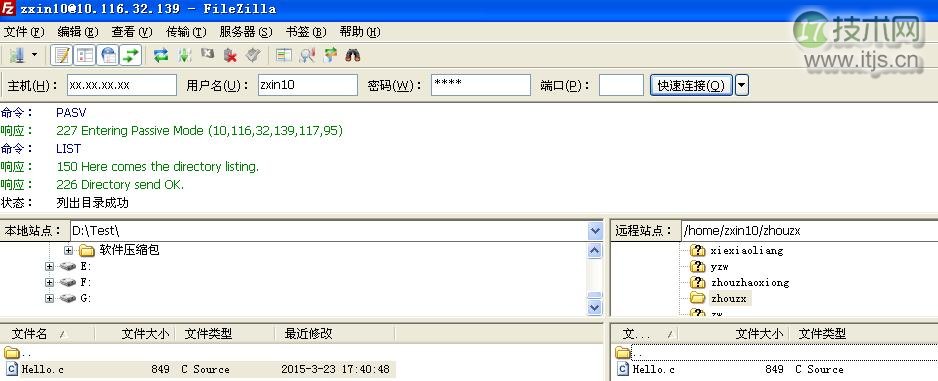Toggle directory comparison
The width and height of the screenshot is (938, 381).
pos(307,56)
